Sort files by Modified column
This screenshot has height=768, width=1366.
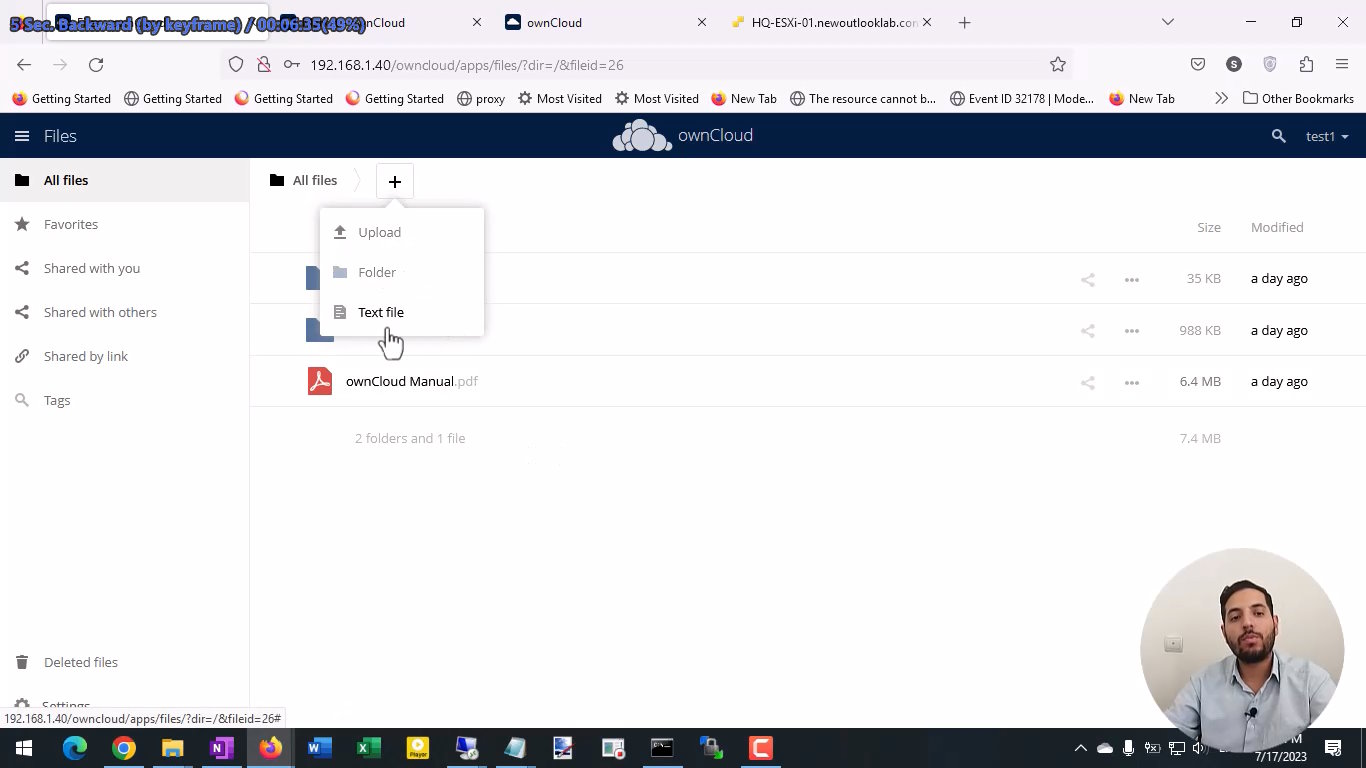1276,227
